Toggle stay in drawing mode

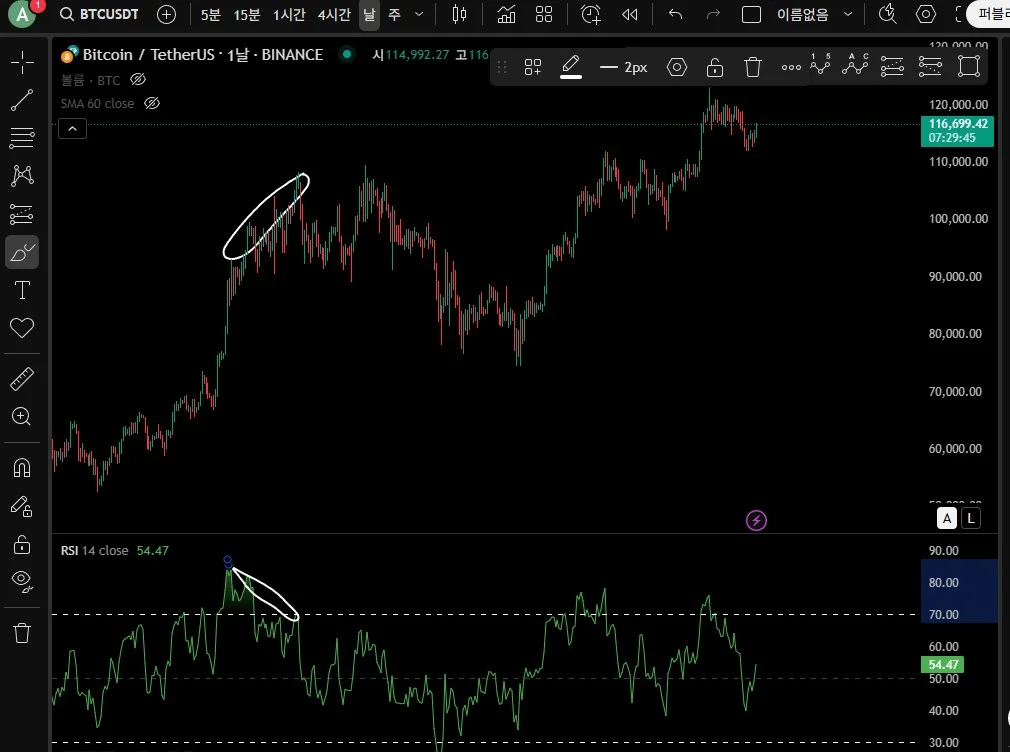click(22, 506)
